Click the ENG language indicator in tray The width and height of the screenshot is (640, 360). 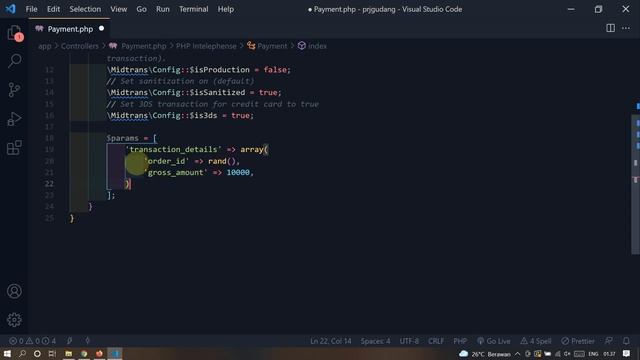click(x=593, y=354)
